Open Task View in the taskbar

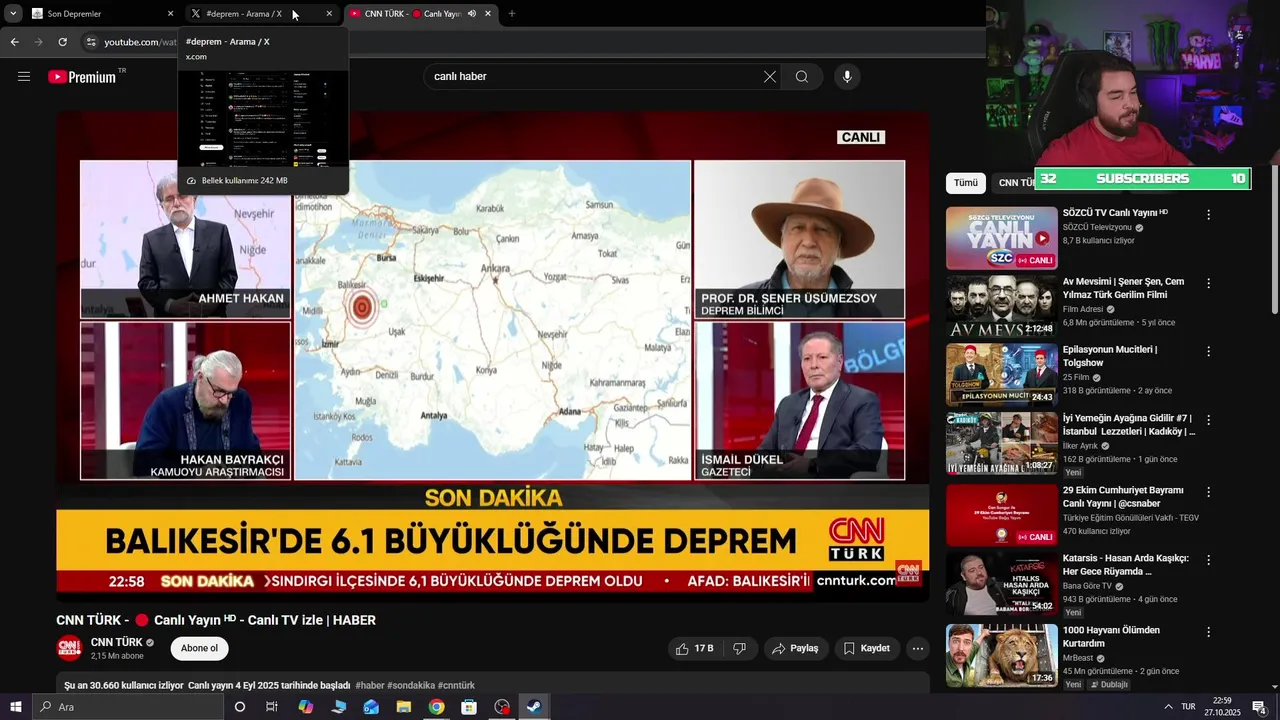pos(272,707)
